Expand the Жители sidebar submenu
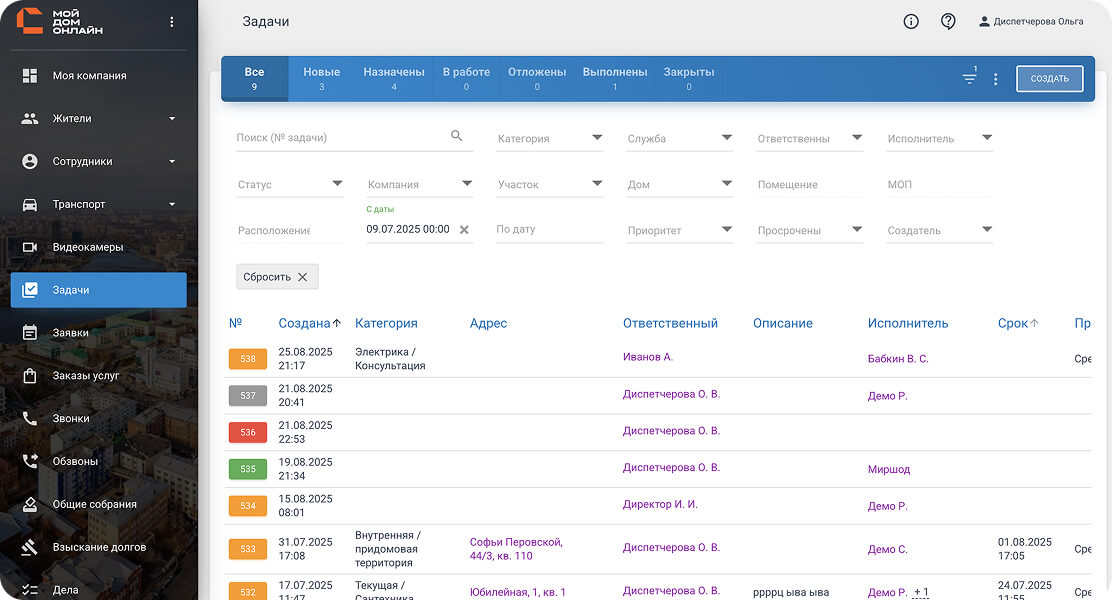Image resolution: width=1112 pixels, height=600 pixels. [x=172, y=119]
